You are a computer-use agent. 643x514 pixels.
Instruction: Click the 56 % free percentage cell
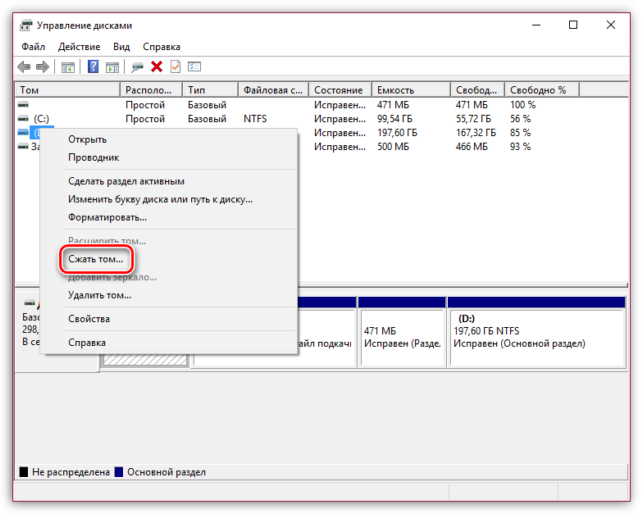520,119
